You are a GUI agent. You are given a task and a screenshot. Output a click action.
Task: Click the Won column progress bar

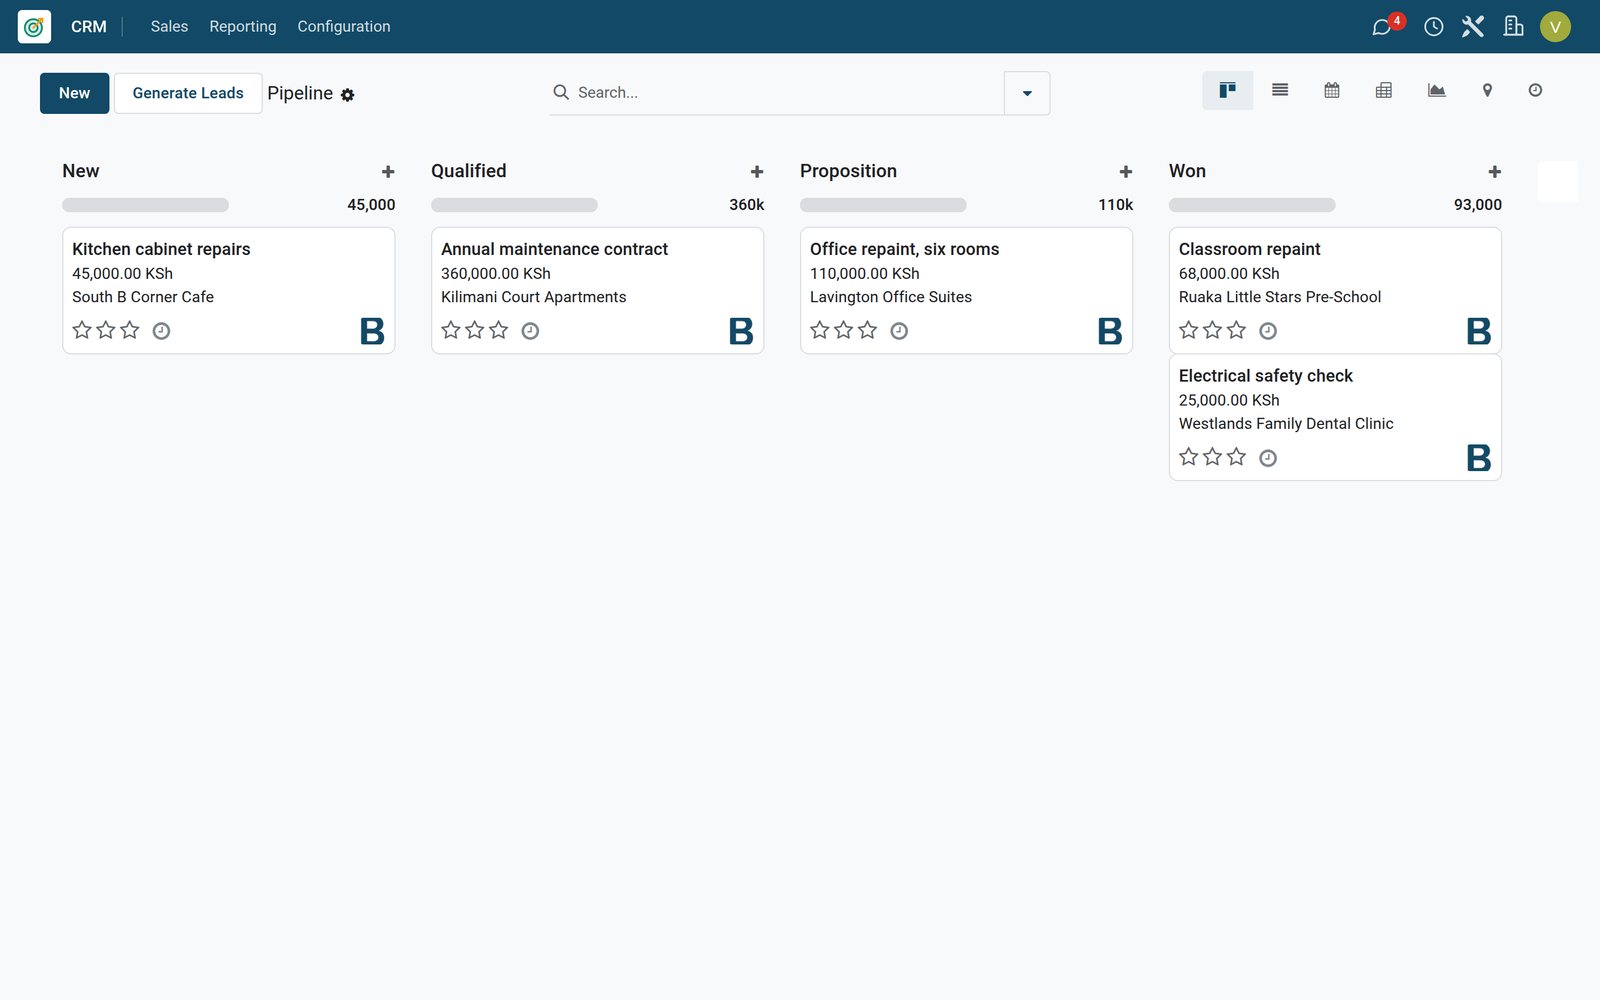[1252, 205]
